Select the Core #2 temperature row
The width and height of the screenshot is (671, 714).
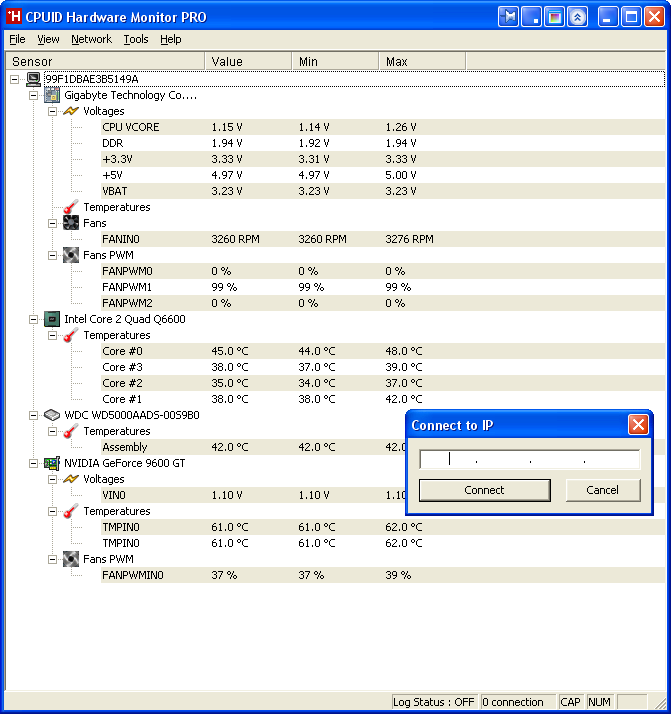point(383,383)
